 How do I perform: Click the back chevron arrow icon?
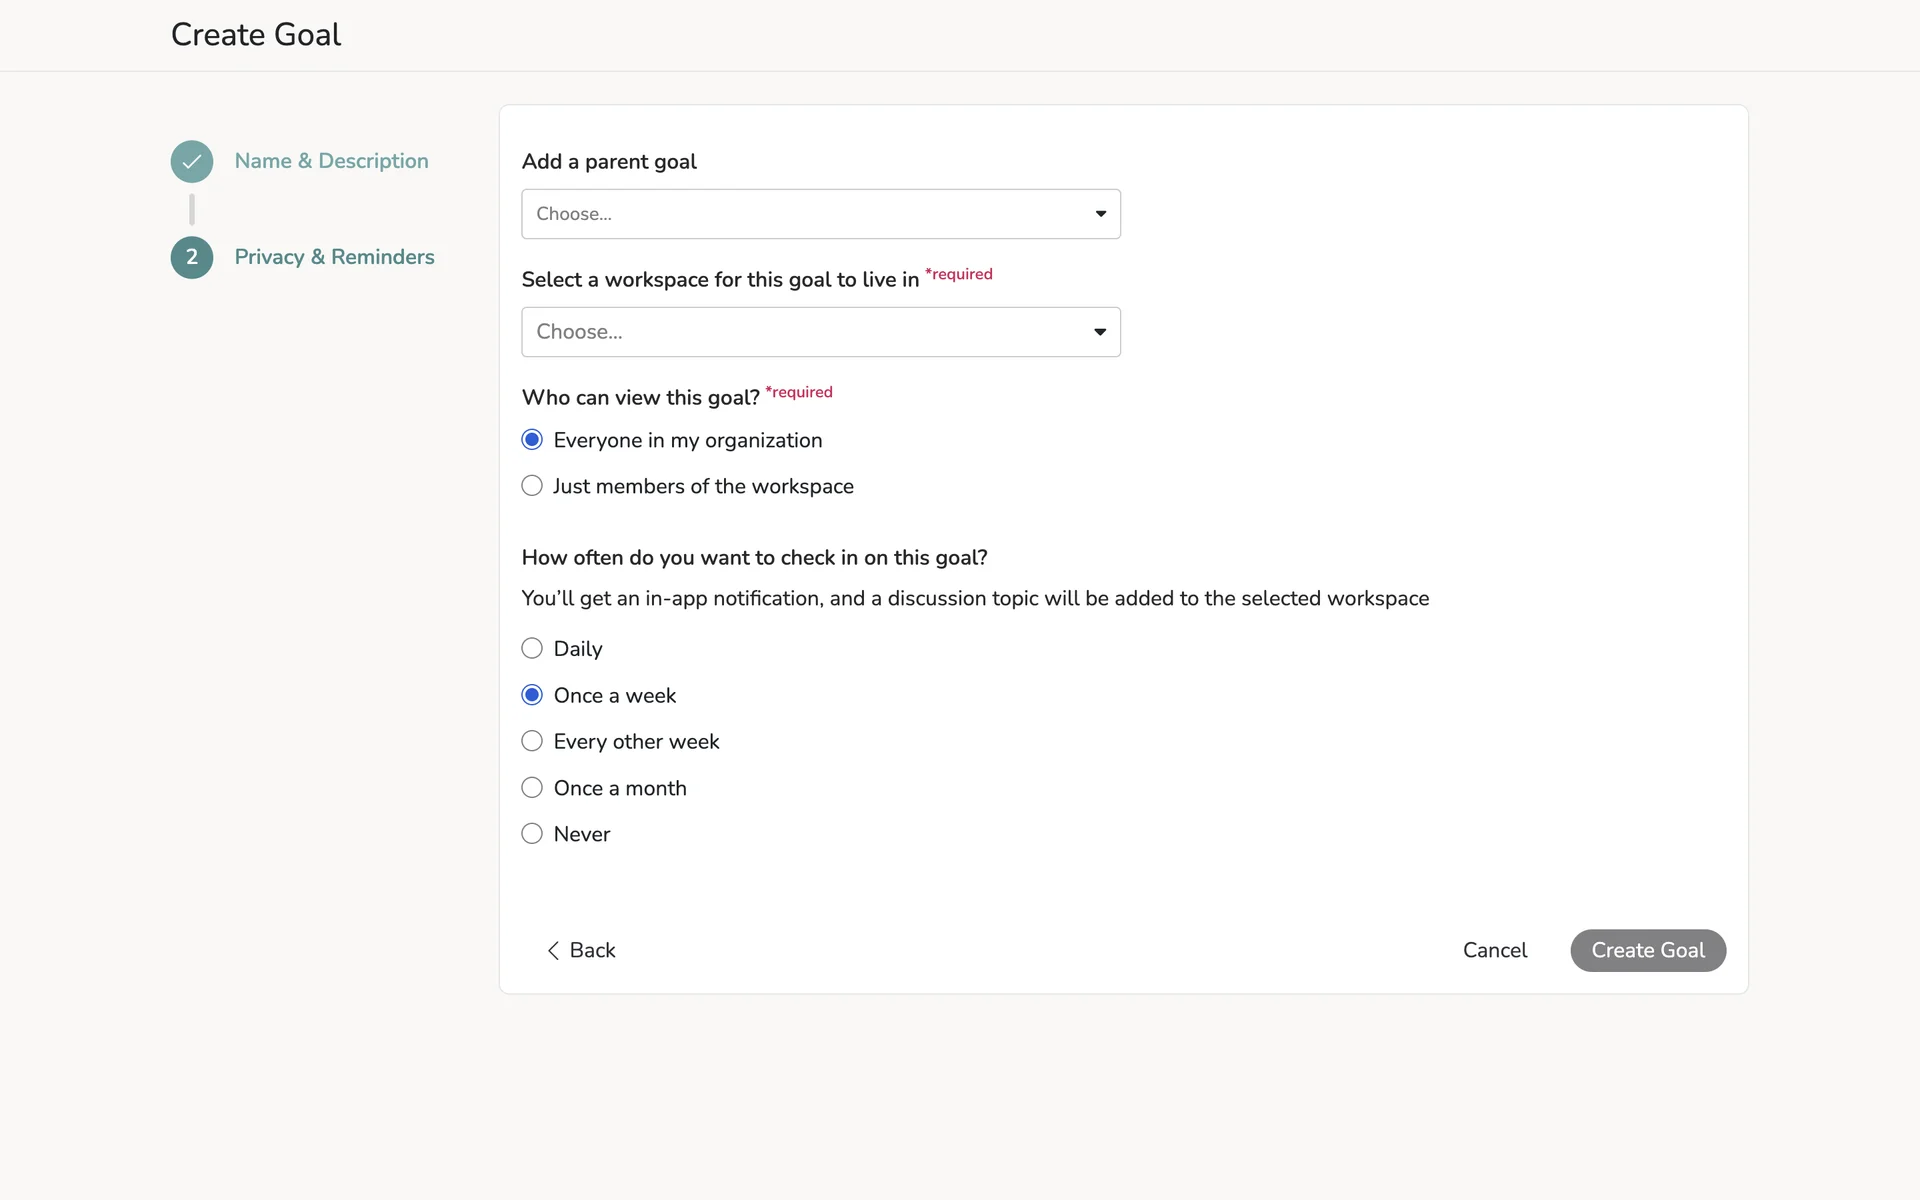[x=553, y=950]
